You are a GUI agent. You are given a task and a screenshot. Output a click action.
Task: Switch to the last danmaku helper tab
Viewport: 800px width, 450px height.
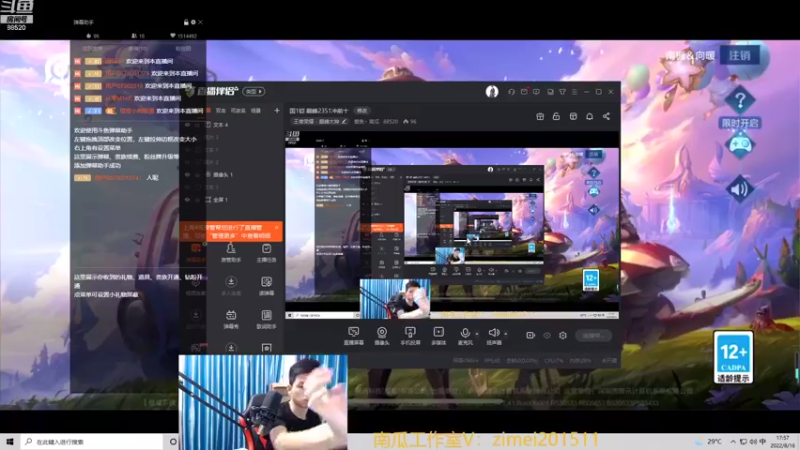coord(183,48)
